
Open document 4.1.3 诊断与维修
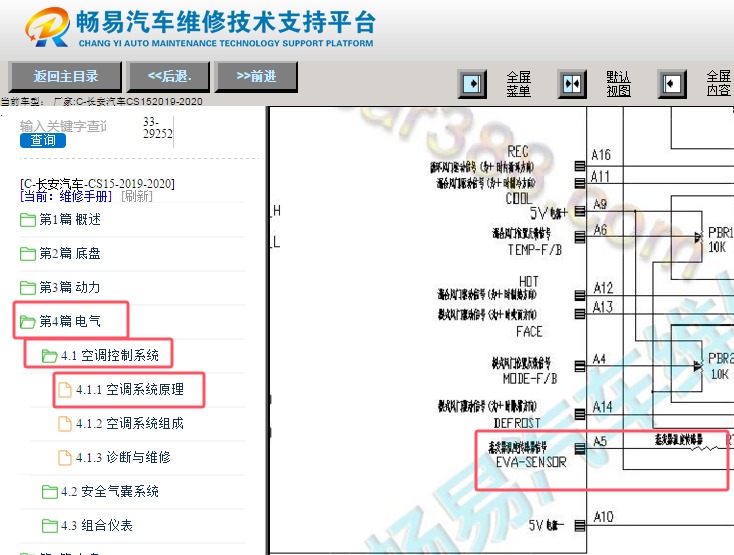click(x=123, y=457)
